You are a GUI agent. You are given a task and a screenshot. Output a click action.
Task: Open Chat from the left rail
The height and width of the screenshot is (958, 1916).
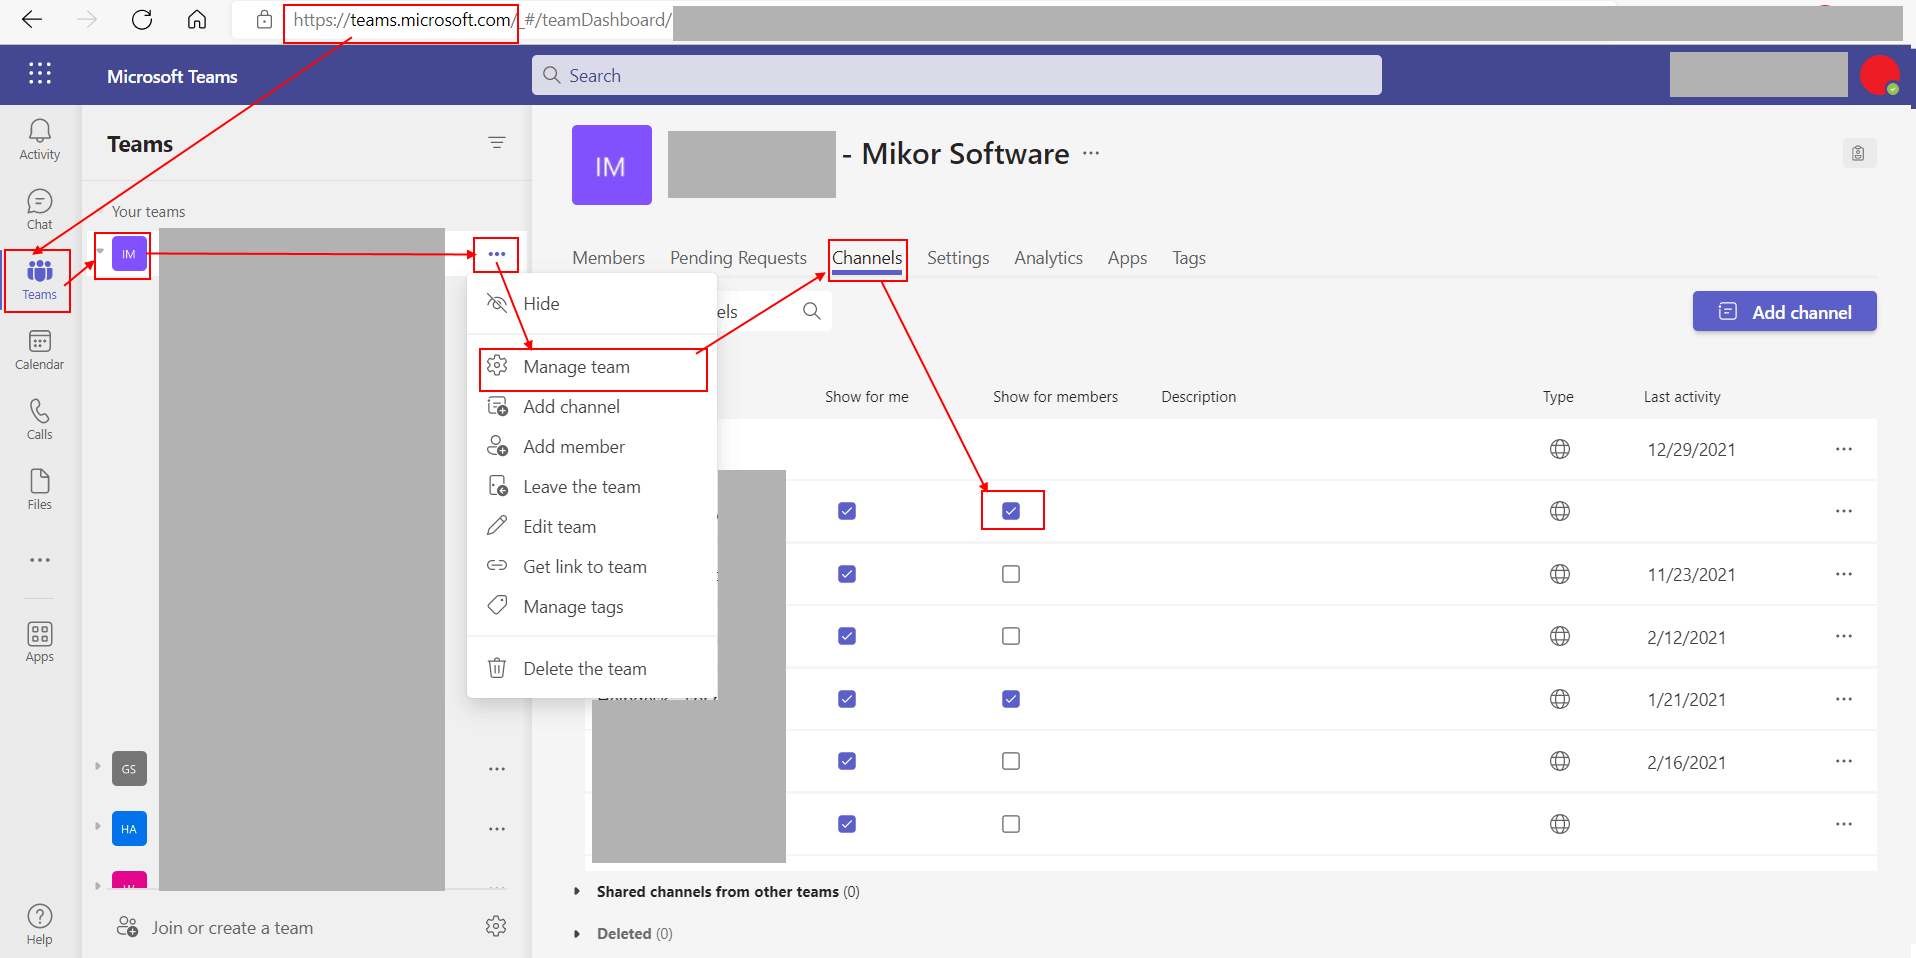tap(40, 209)
